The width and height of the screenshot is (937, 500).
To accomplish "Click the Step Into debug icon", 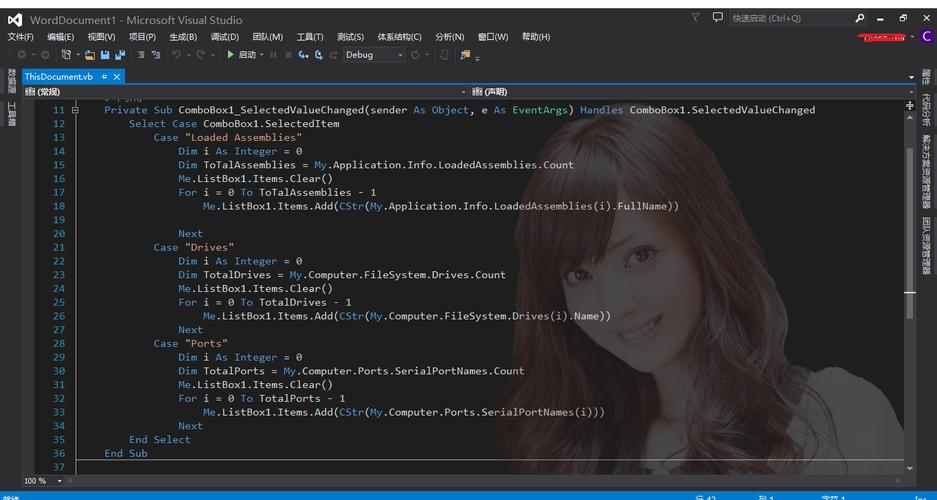I will [x=303, y=55].
